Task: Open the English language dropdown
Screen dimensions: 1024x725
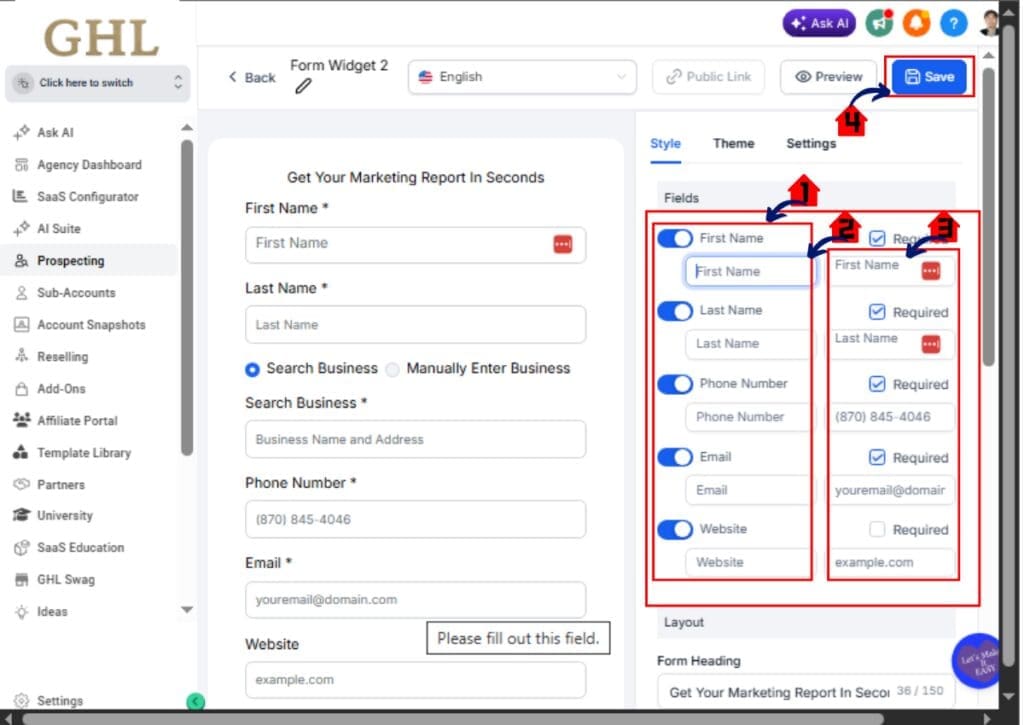Action: click(522, 77)
